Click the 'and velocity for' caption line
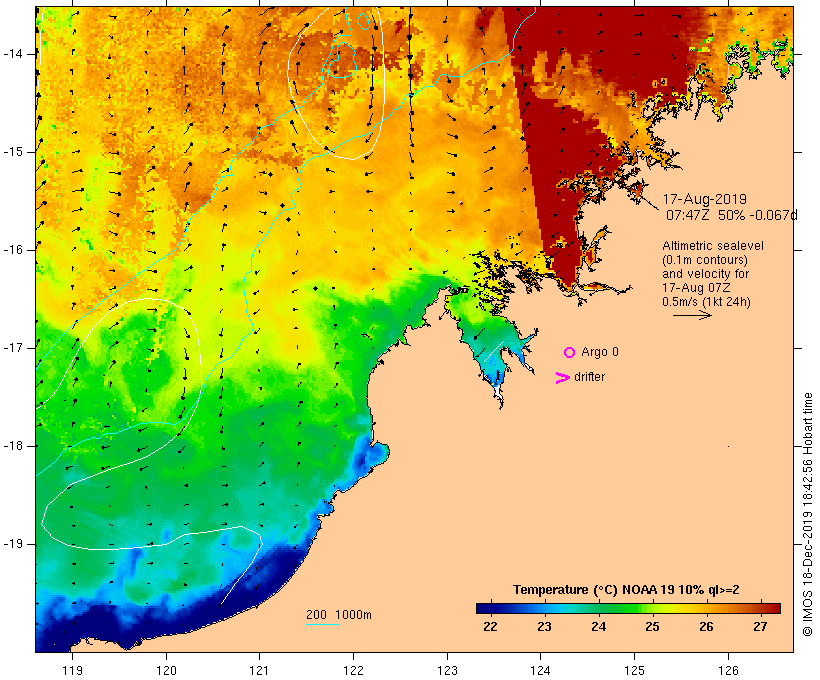820x680 pixels. [x=705, y=274]
